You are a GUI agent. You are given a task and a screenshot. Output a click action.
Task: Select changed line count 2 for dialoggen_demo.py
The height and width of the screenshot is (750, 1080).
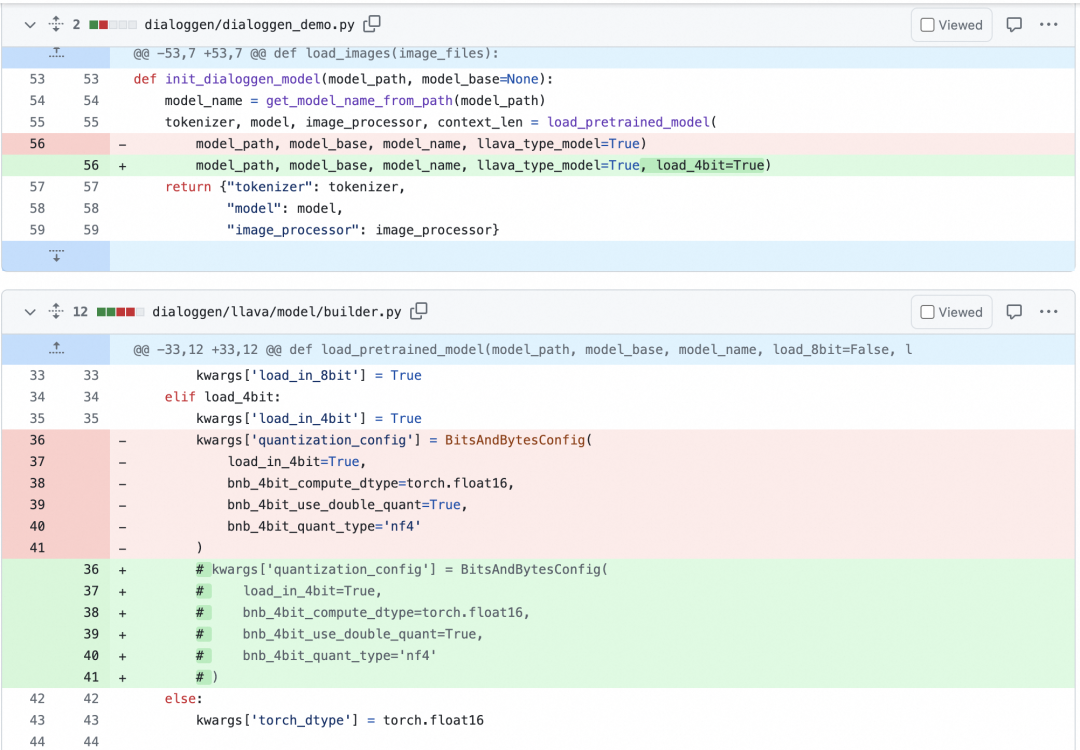coord(76,25)
